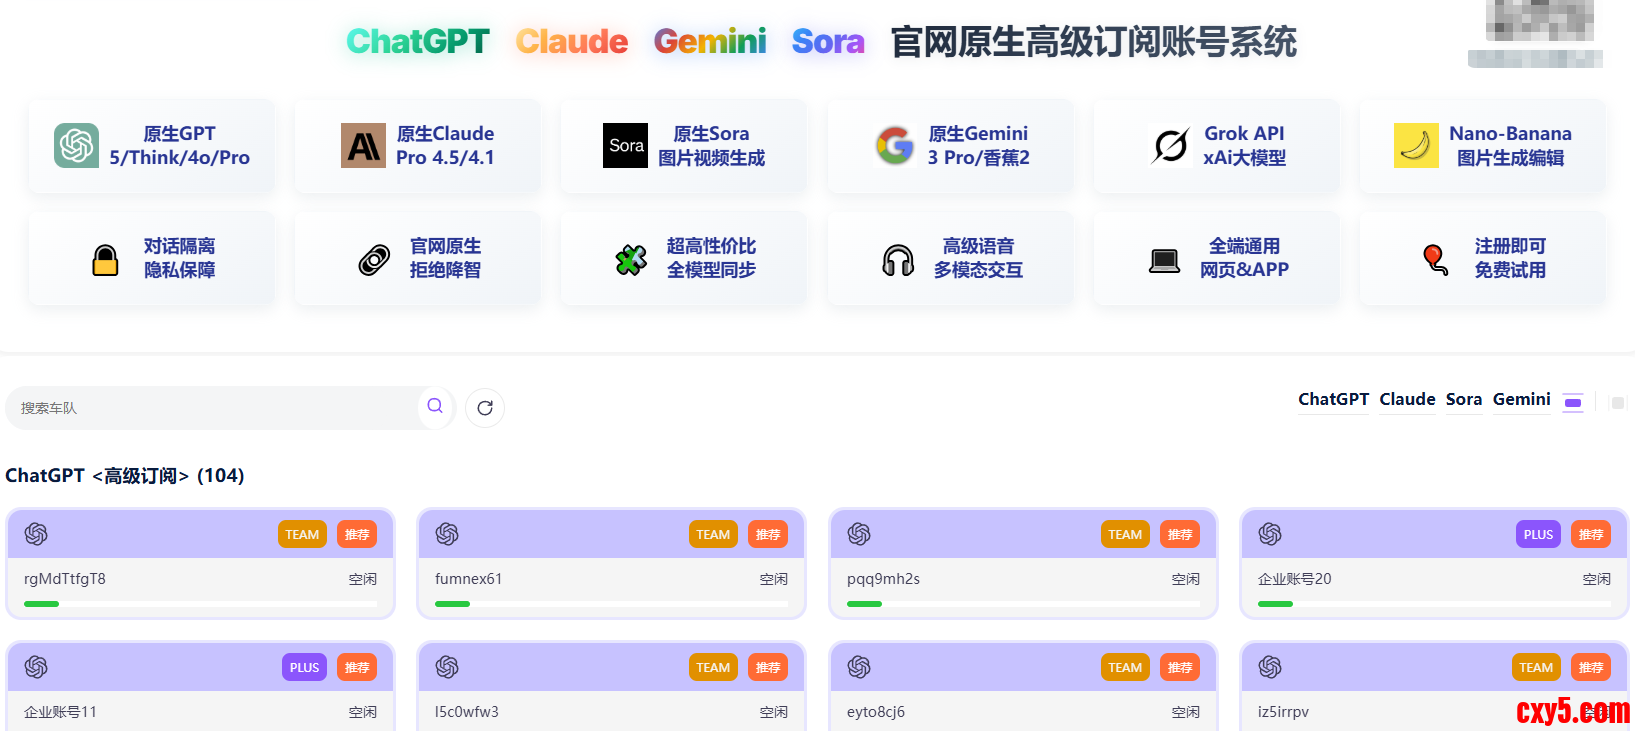Image resolution: width=1635 pixels, height=731 pixels.
Task: Open the 原生Sora 图片视频生成 feature card
Action: pos(683,146)
